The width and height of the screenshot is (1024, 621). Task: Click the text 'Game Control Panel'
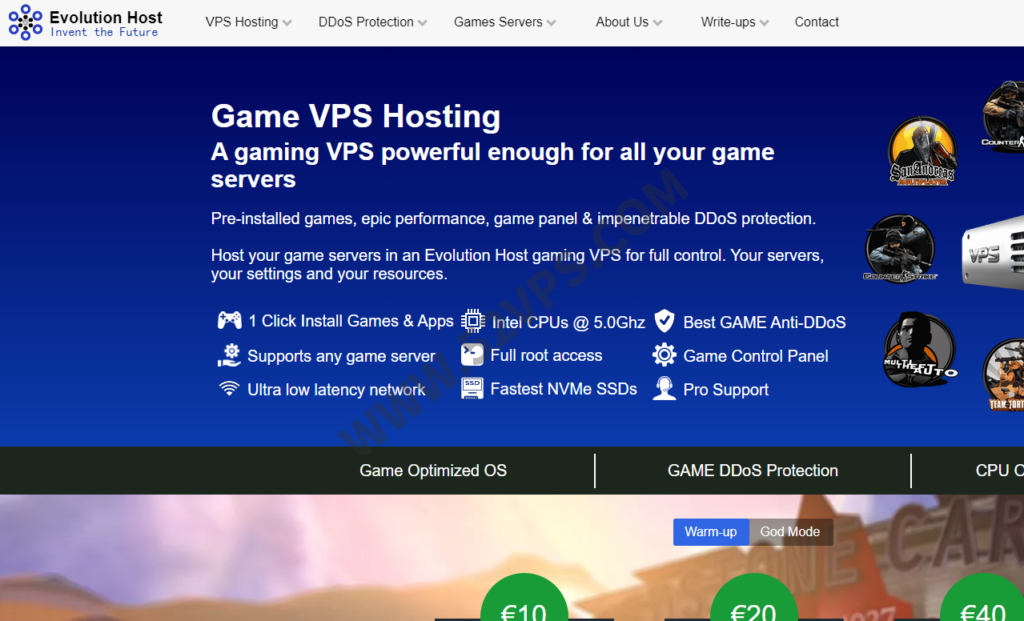tap(756, 356)
